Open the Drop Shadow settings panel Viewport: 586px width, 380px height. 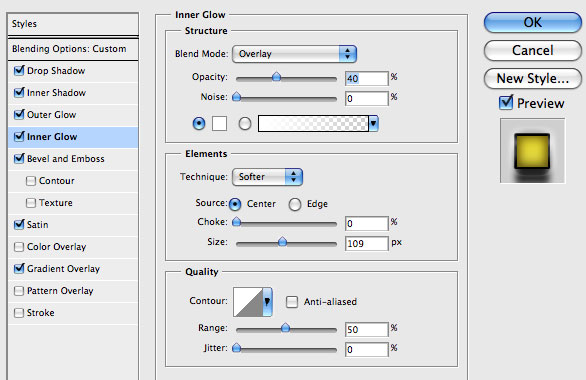coord(56,71)
